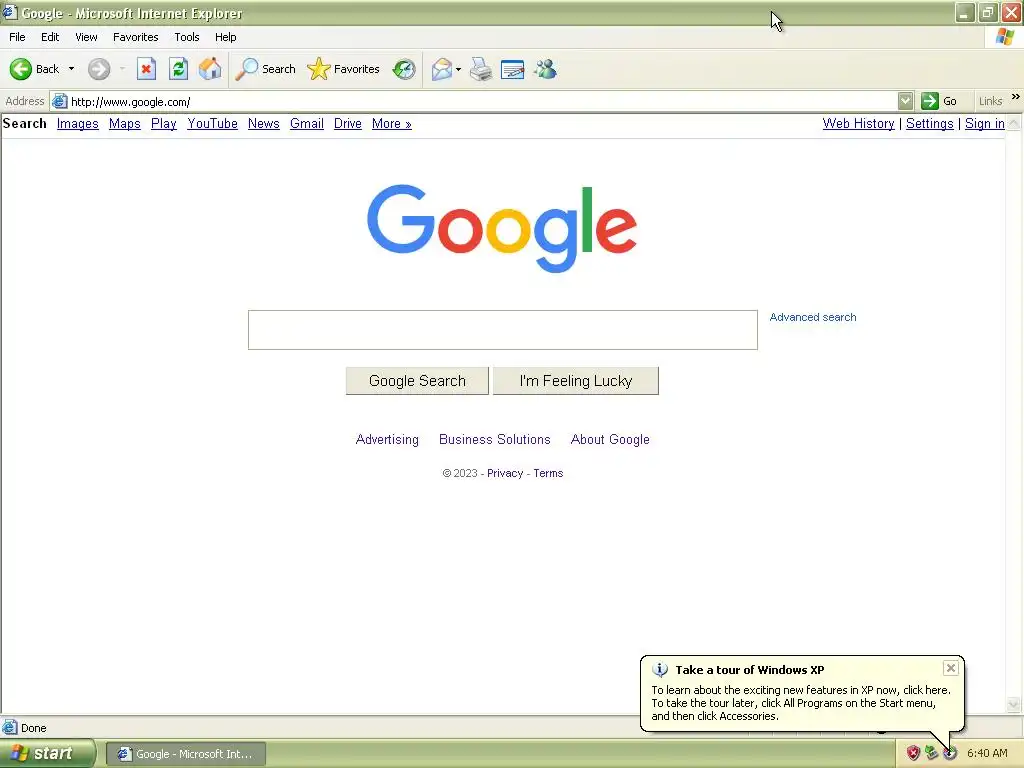
Task: Click the Refresh page icon
Action: pos(178,69)
